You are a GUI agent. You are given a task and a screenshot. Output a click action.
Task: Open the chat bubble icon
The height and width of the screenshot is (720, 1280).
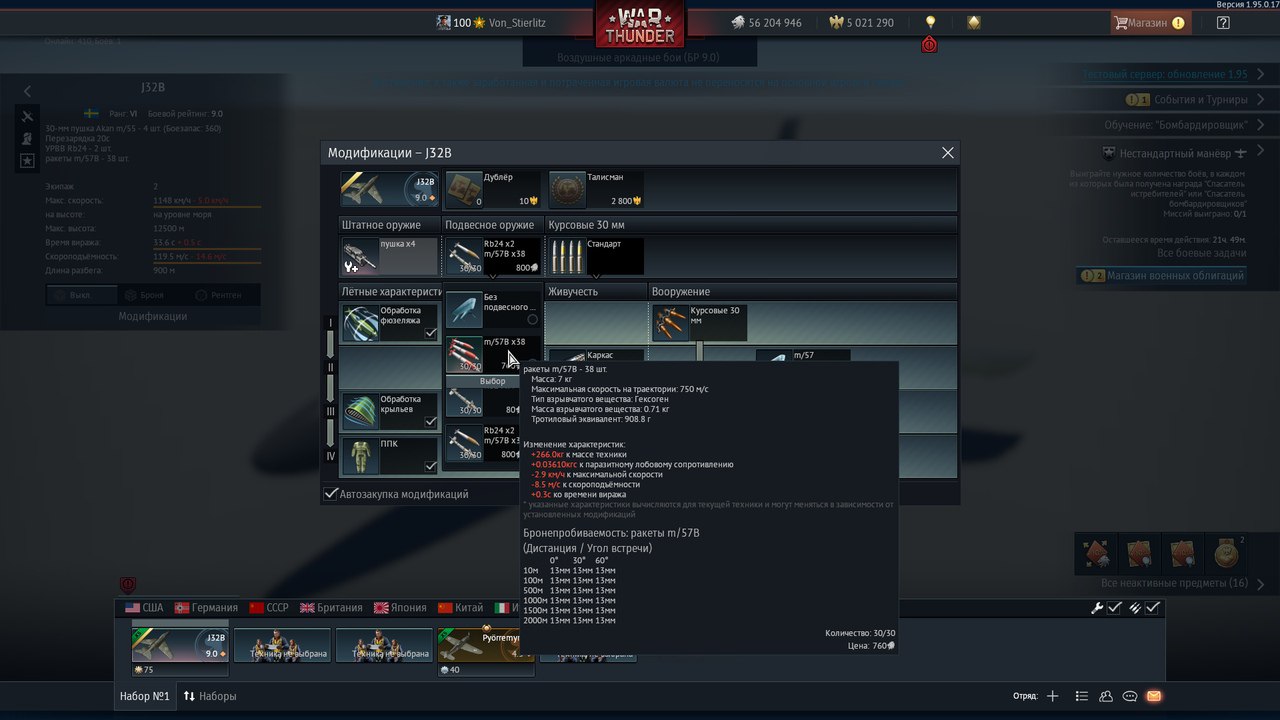[1130, 696]
